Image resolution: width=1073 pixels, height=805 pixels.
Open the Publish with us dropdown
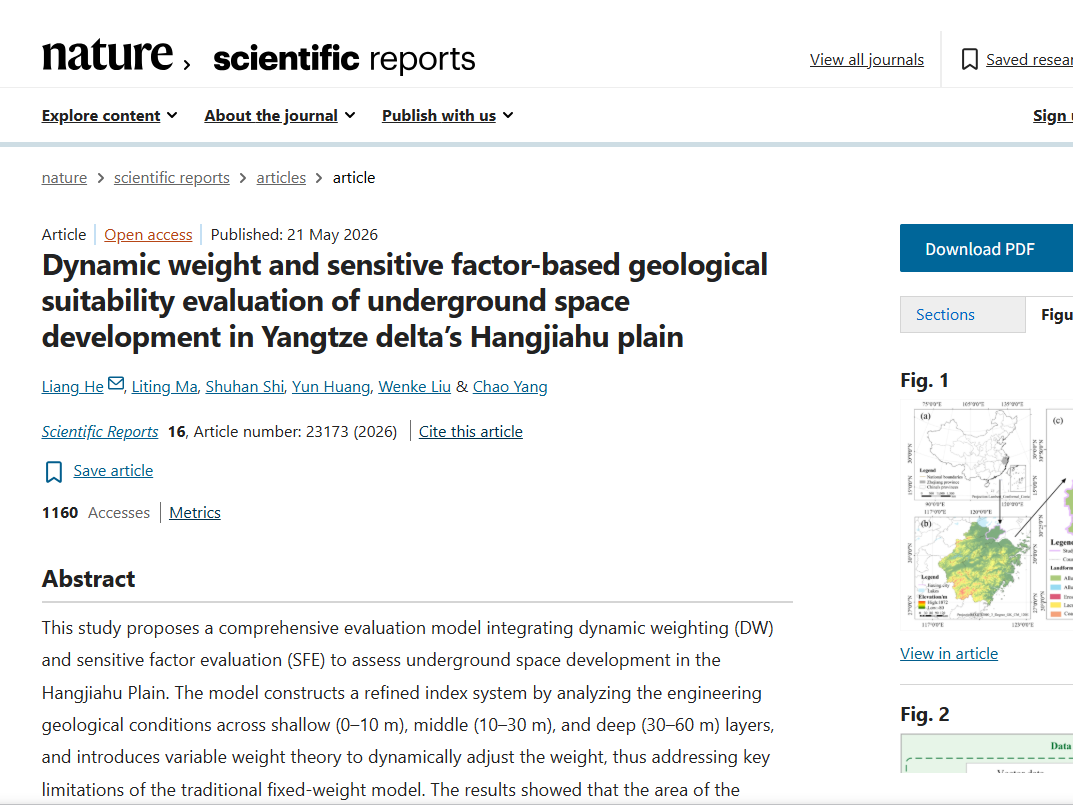pyautogui.click(x=448, y=116)
